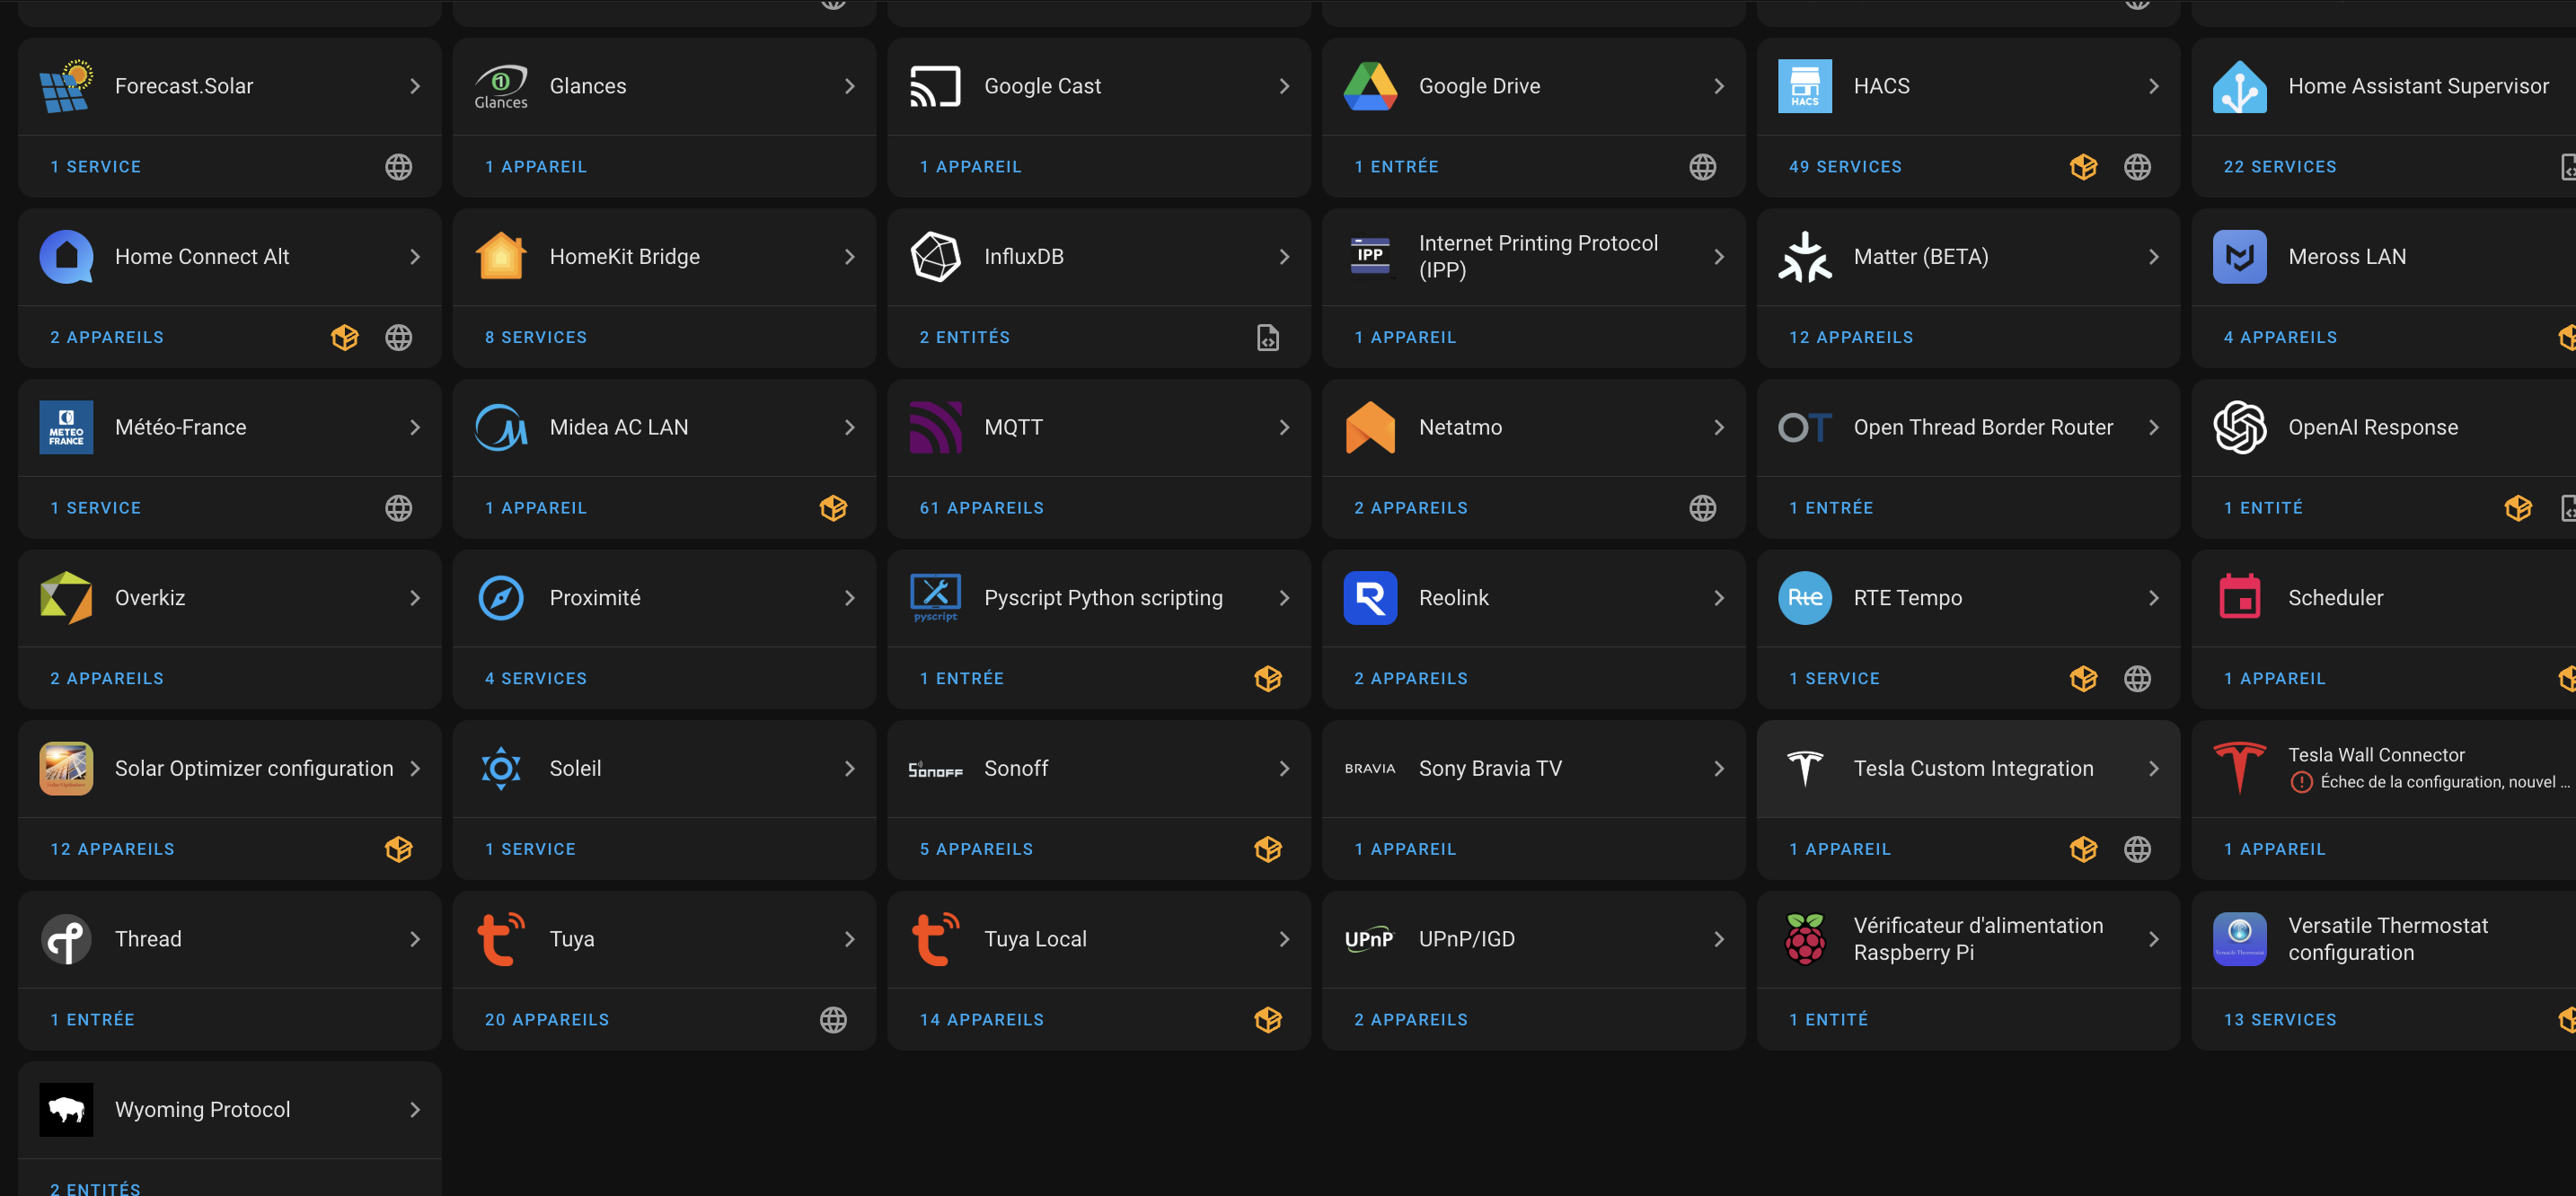Screen dimensions: 2576x1196
Task: Open the 61 APPAREILS link under MQTT
Action: tap(981, 508)
